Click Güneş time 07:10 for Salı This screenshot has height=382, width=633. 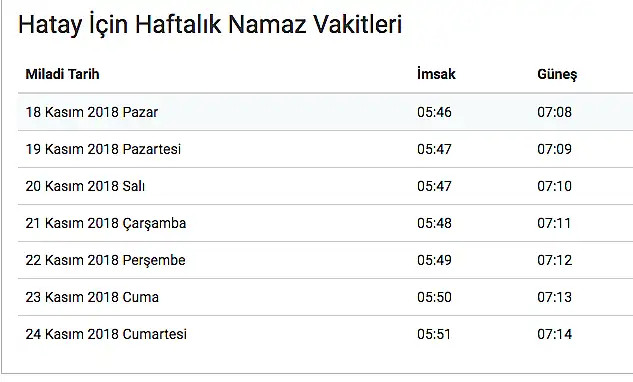(554, 186)
